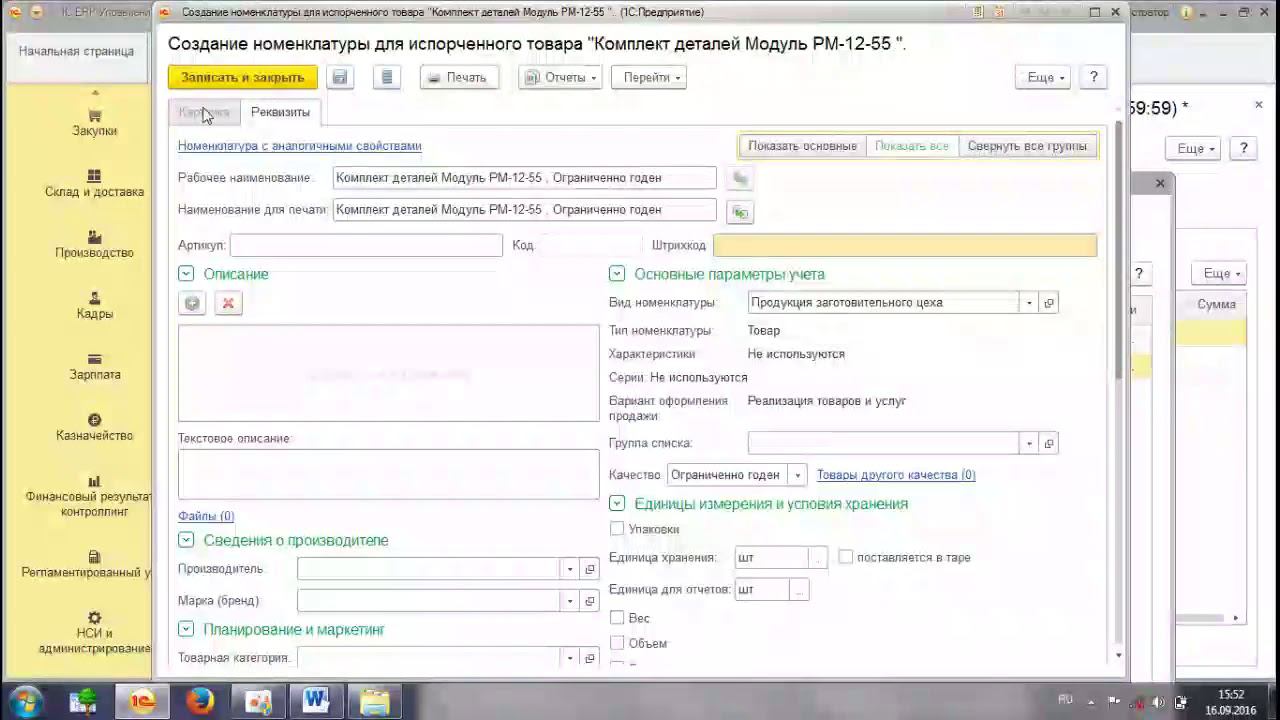Screen dimensions: 1280x720
Task: Collapse the Сведения о производителе group
Action: 185,540
